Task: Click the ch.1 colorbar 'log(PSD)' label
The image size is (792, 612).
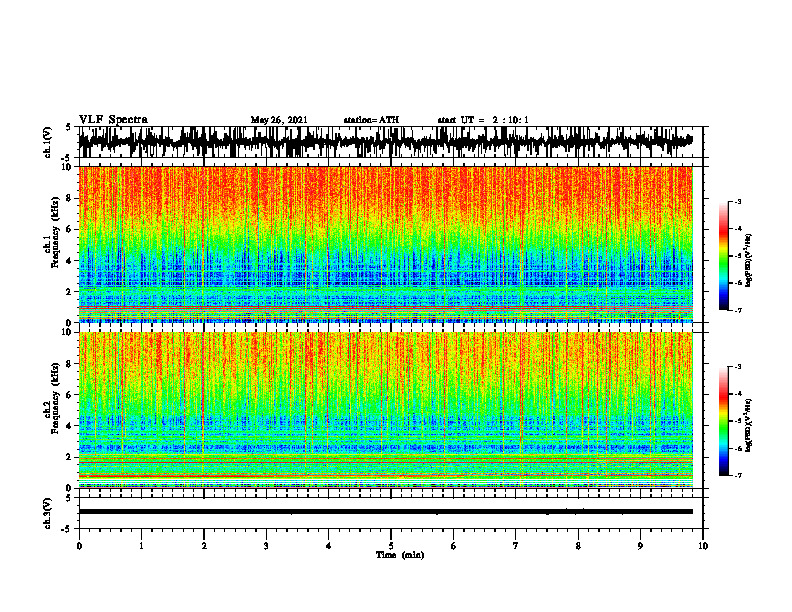Action: (x=748, y=261)
